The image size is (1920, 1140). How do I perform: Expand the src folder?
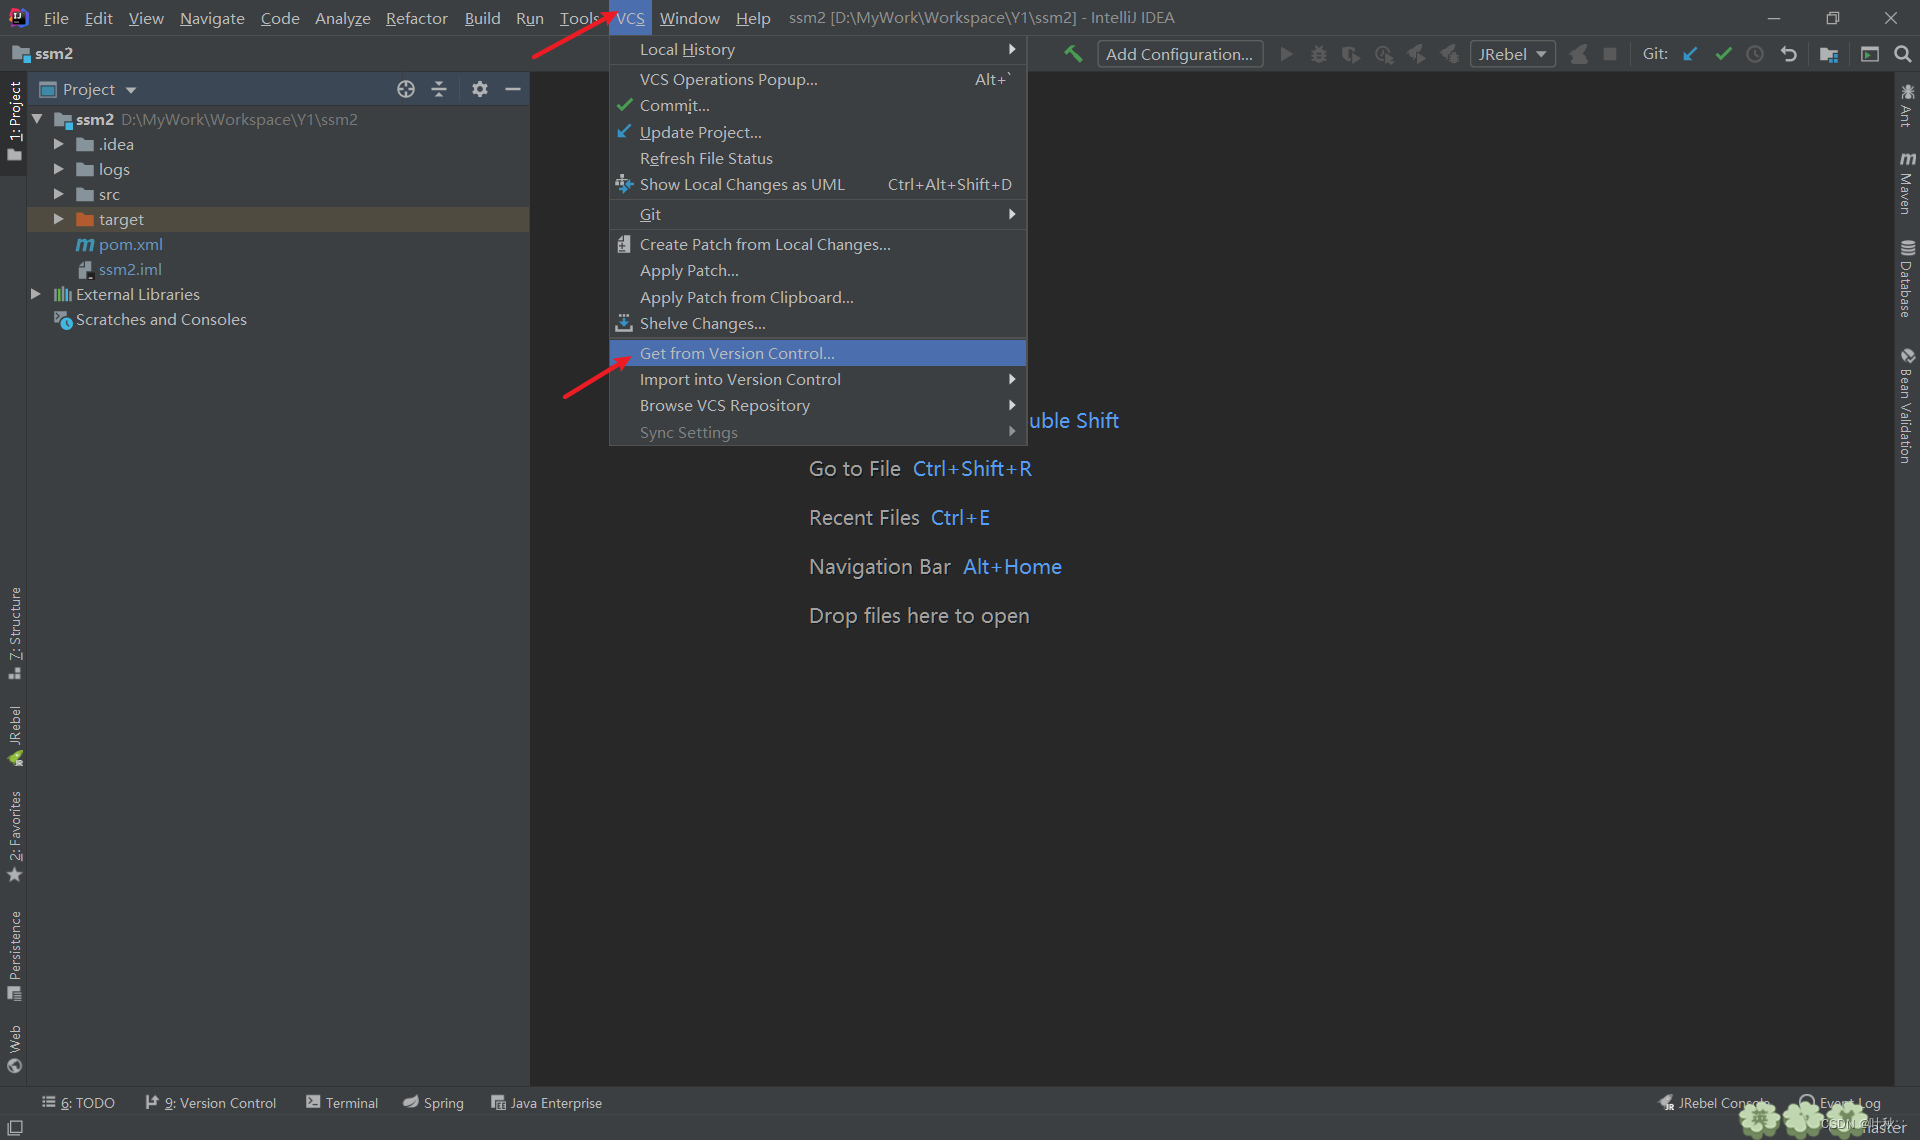[x=58, y=194]
